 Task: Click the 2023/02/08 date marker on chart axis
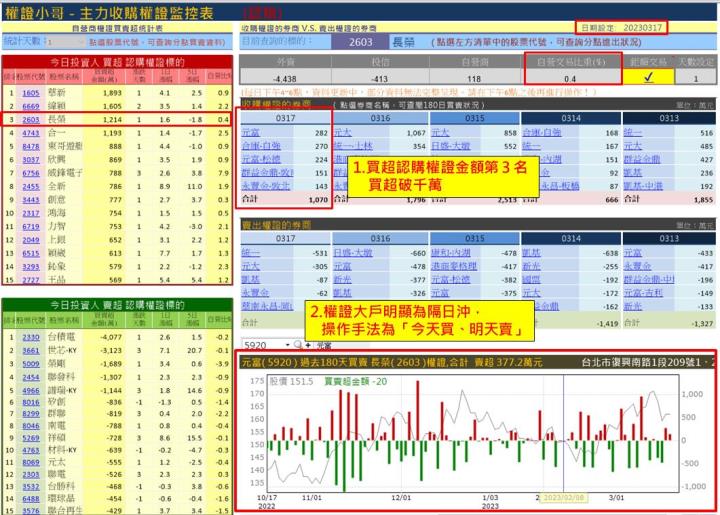pyautogui.click(x=563, y=498)
